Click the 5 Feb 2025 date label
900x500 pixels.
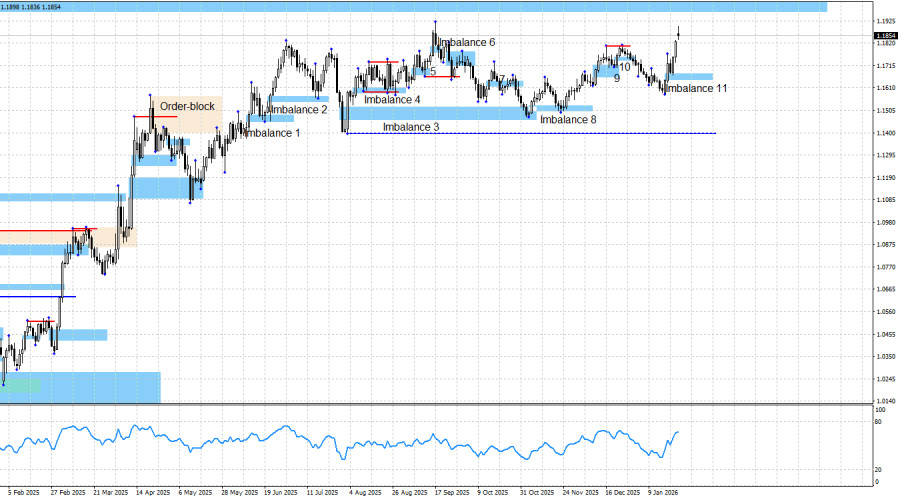point(23,493)
